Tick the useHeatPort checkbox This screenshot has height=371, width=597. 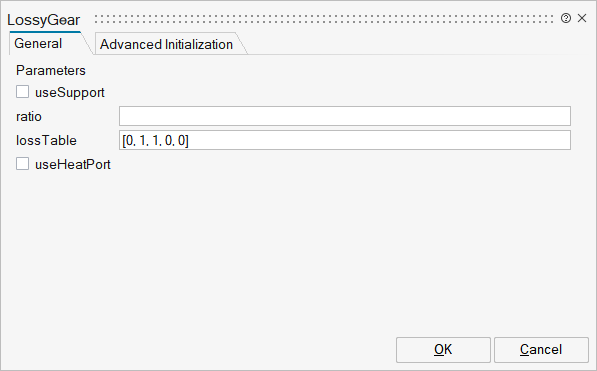point(22,164)
